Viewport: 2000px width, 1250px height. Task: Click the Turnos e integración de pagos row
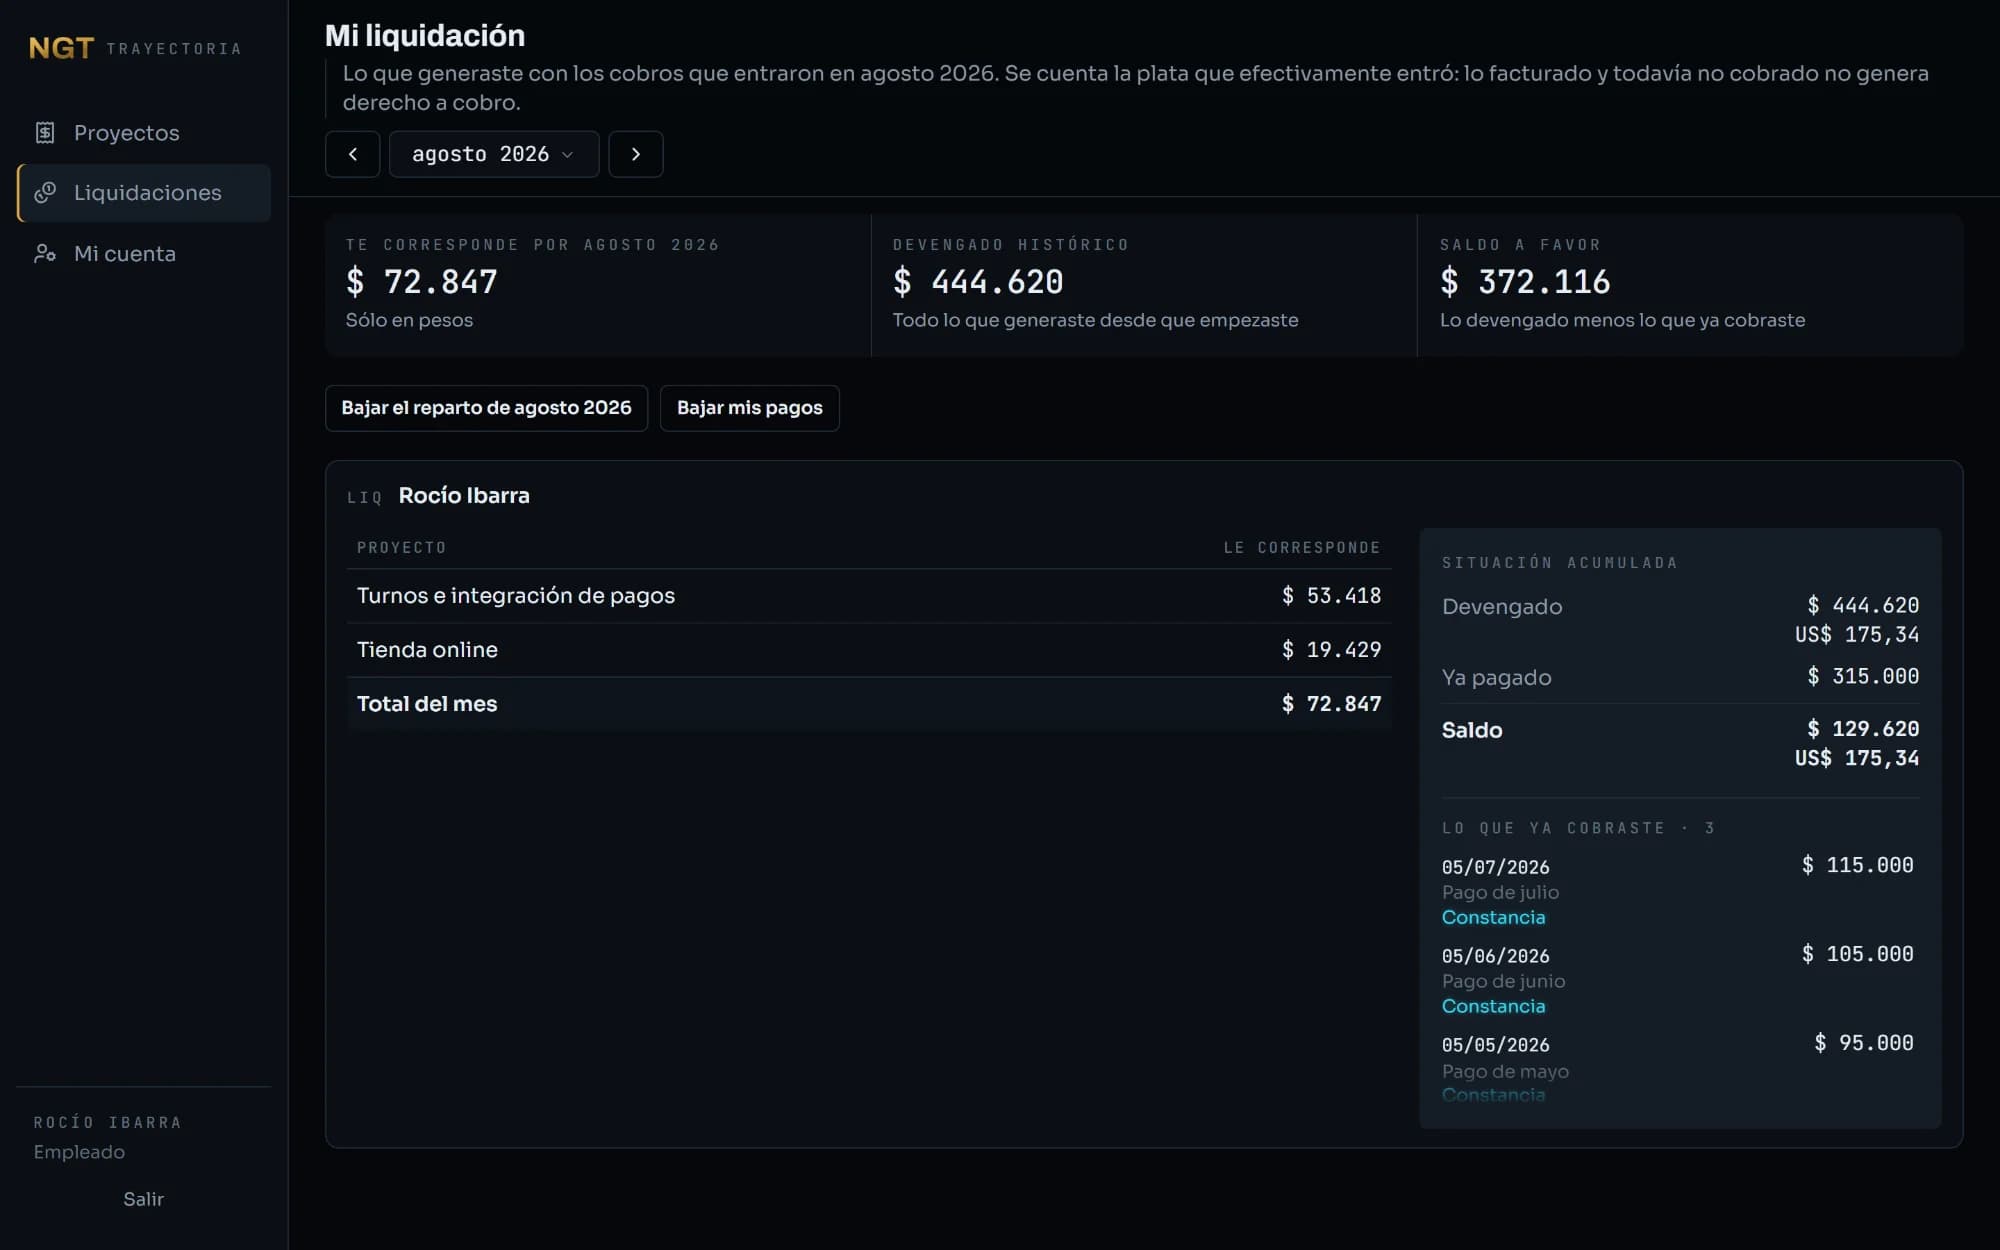[869, 596]
